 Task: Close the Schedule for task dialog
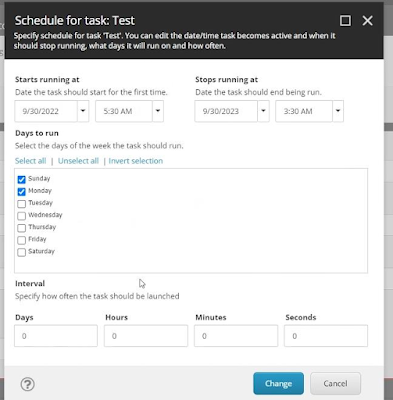(x=367, y=21)
